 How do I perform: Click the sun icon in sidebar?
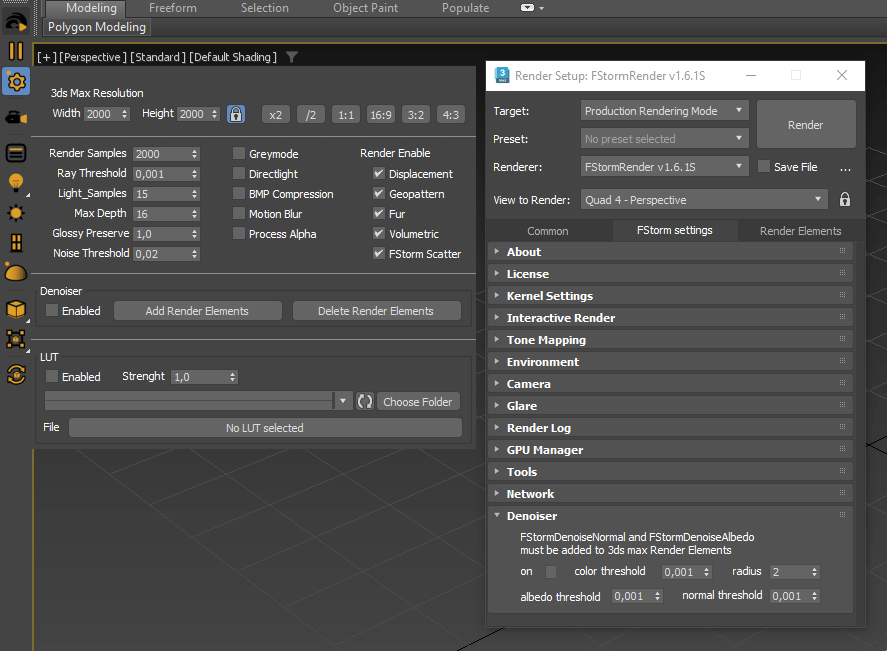16,213
